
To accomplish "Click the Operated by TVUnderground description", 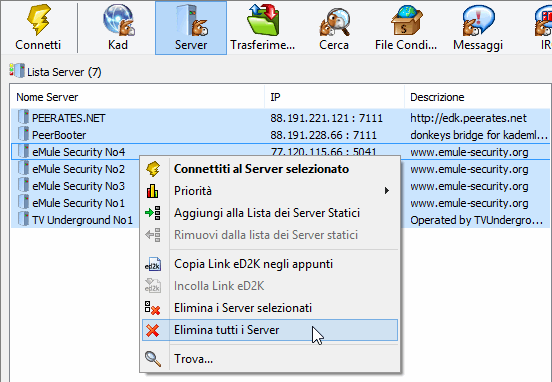I will pos(476,220).
